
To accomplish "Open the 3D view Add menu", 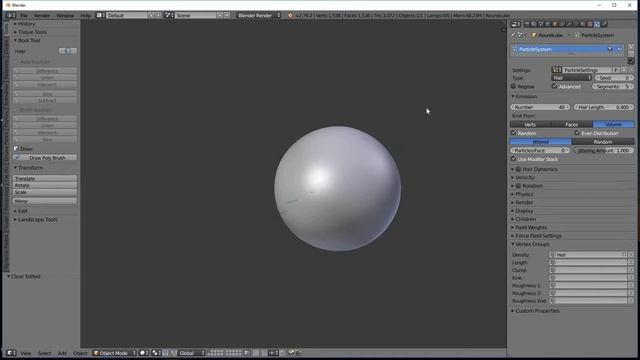I will click(62, 353).
